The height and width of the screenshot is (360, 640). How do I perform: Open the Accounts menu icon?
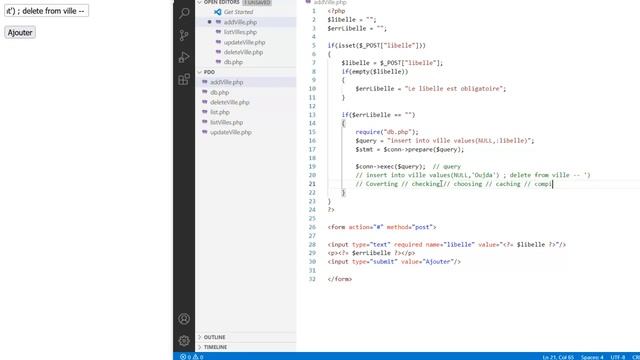[x=184, y=319]
